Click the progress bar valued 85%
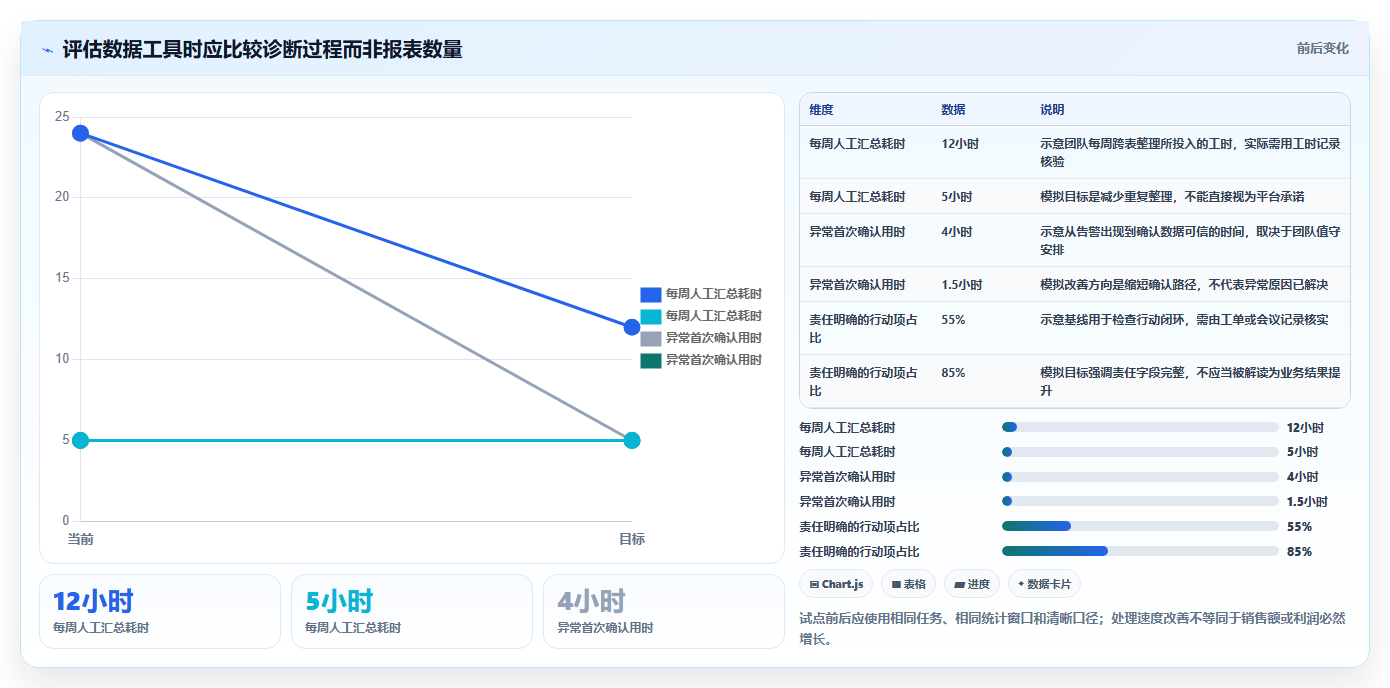 click(1140, 551)
